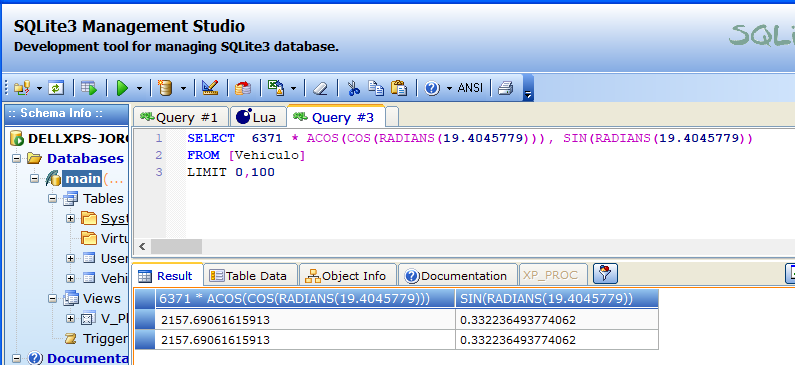795x365 pixels.
Task: Click the eraser clear icon in toolbar
Action: 320,88
